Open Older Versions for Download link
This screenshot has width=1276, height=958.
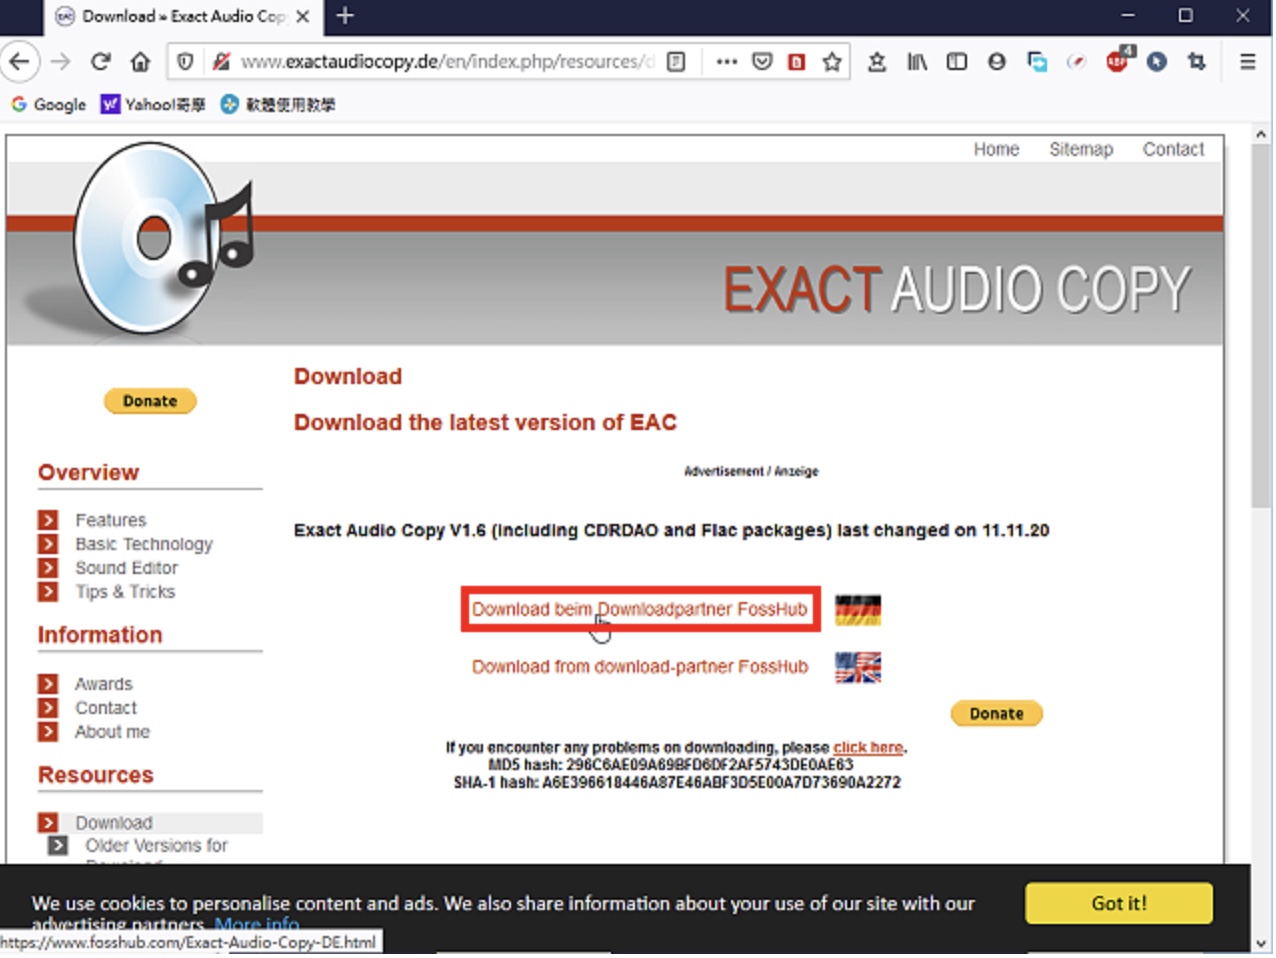[x=156, y=846]
